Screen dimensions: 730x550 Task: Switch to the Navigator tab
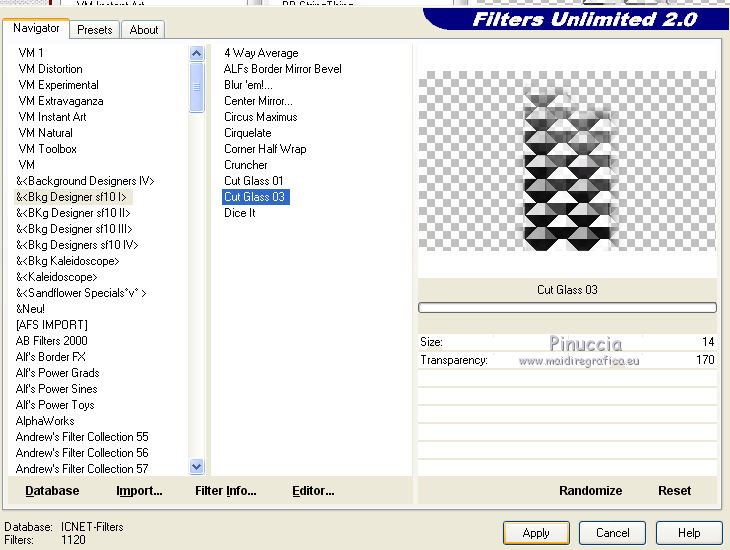click(36, 28)
